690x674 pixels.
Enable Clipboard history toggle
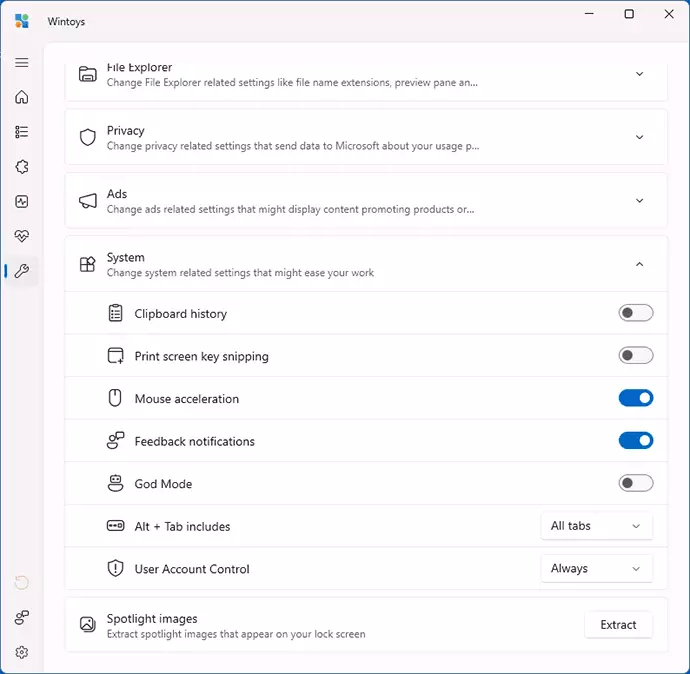(635, 313)
